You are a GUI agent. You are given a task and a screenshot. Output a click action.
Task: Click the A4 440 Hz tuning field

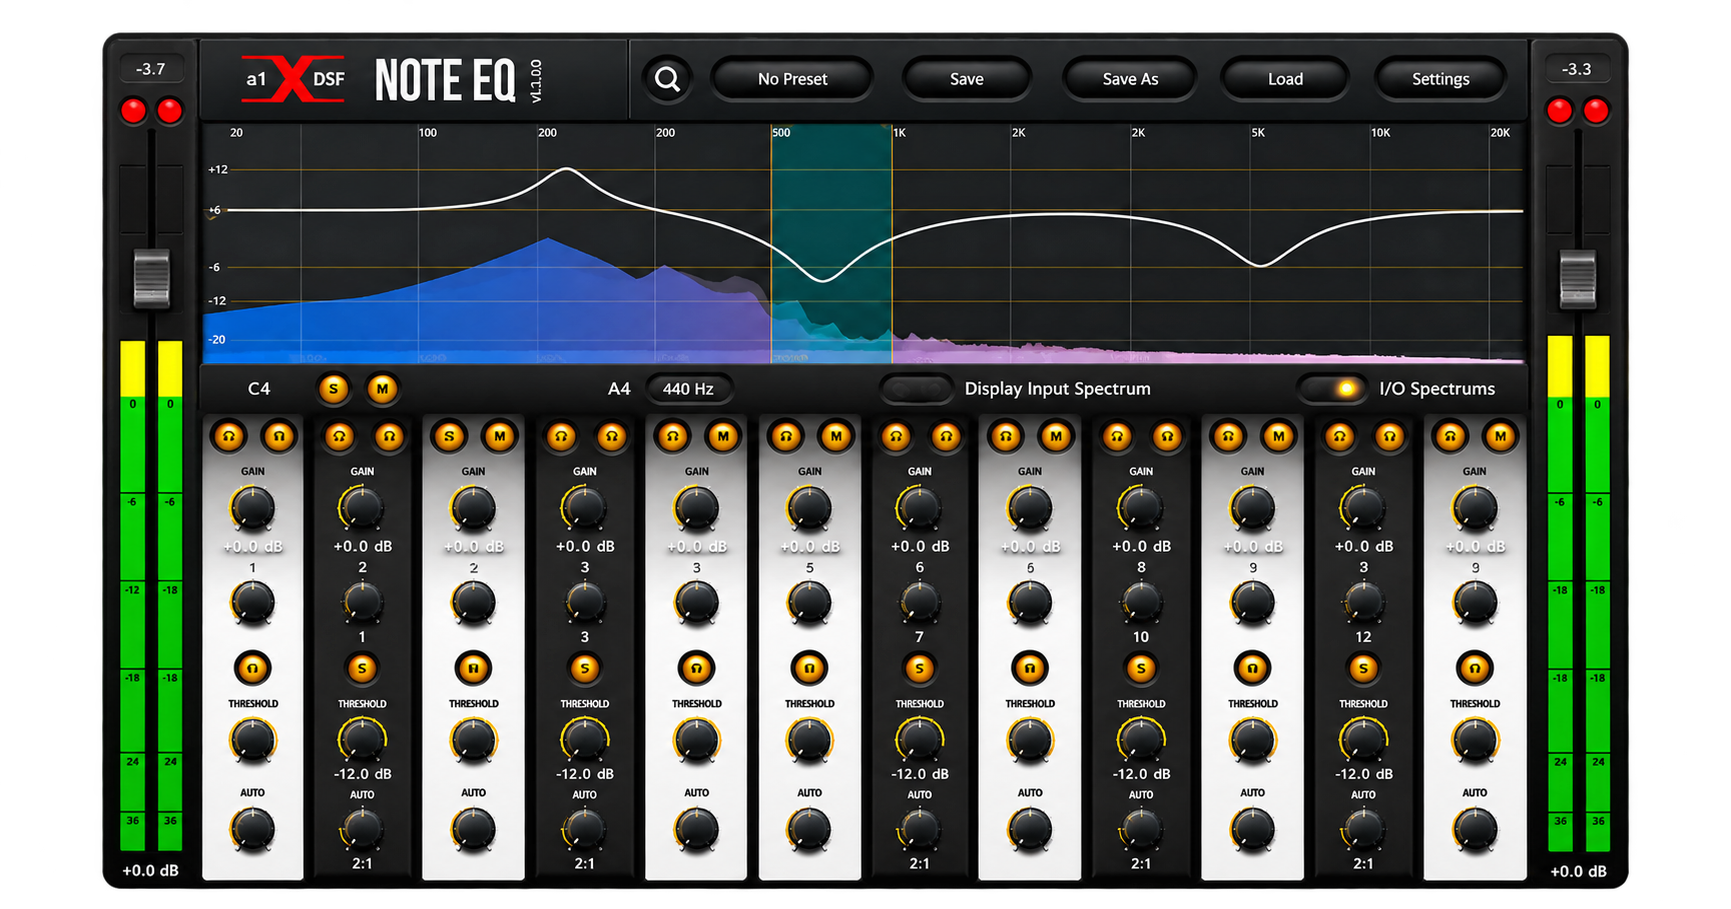(x=688, y=389)
